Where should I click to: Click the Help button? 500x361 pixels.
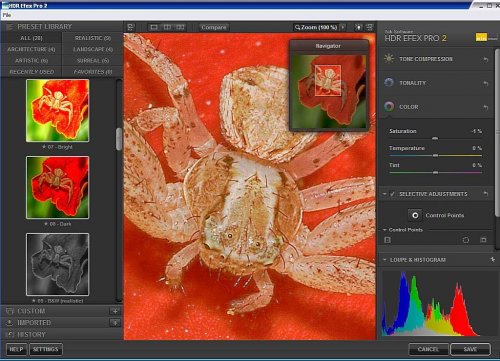[16, 349]
